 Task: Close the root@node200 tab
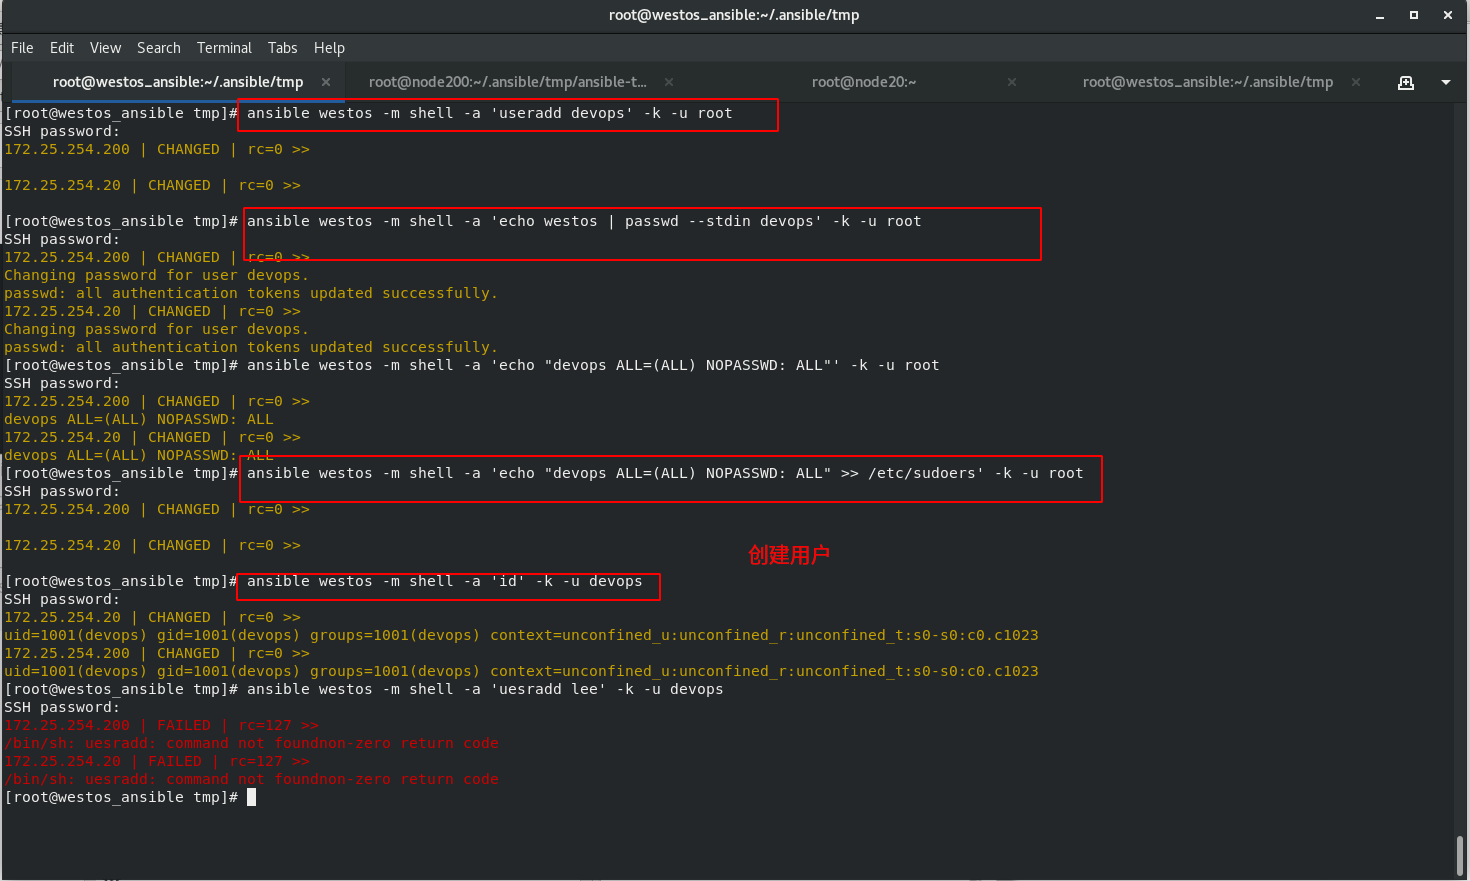[x=669, y=82]
